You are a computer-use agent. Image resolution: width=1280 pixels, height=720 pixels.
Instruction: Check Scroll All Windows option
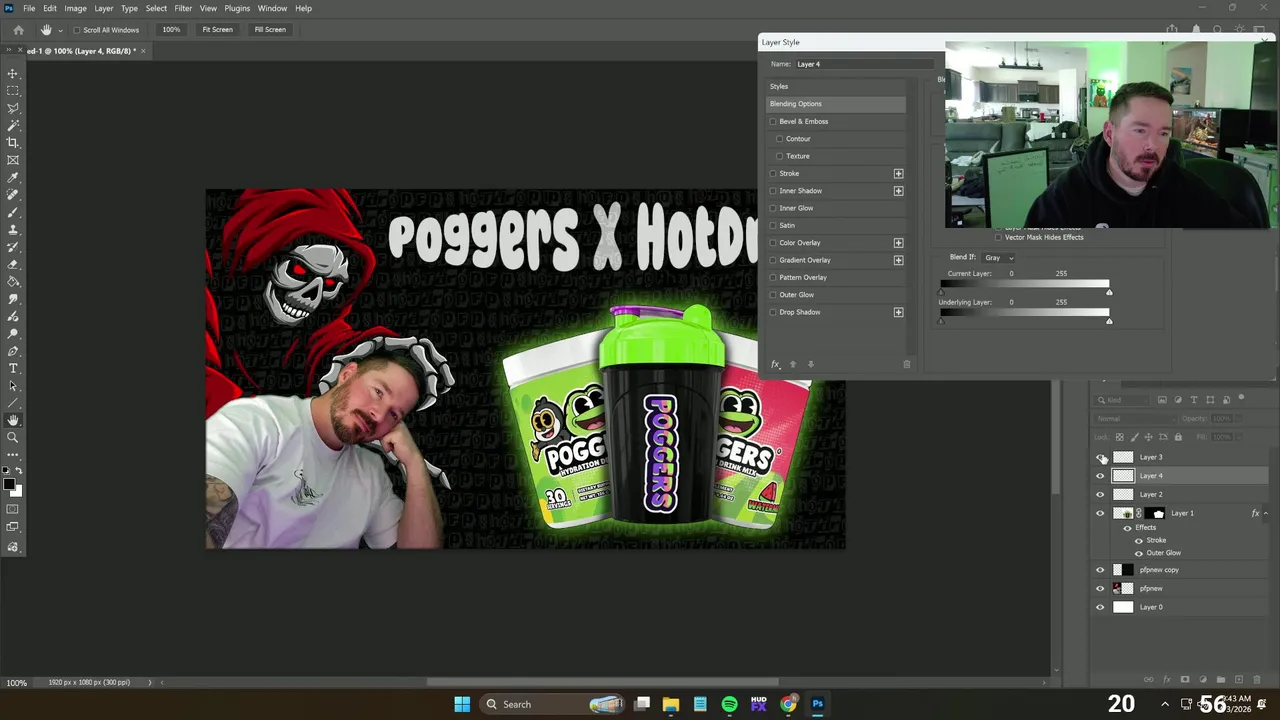[77, 30]
